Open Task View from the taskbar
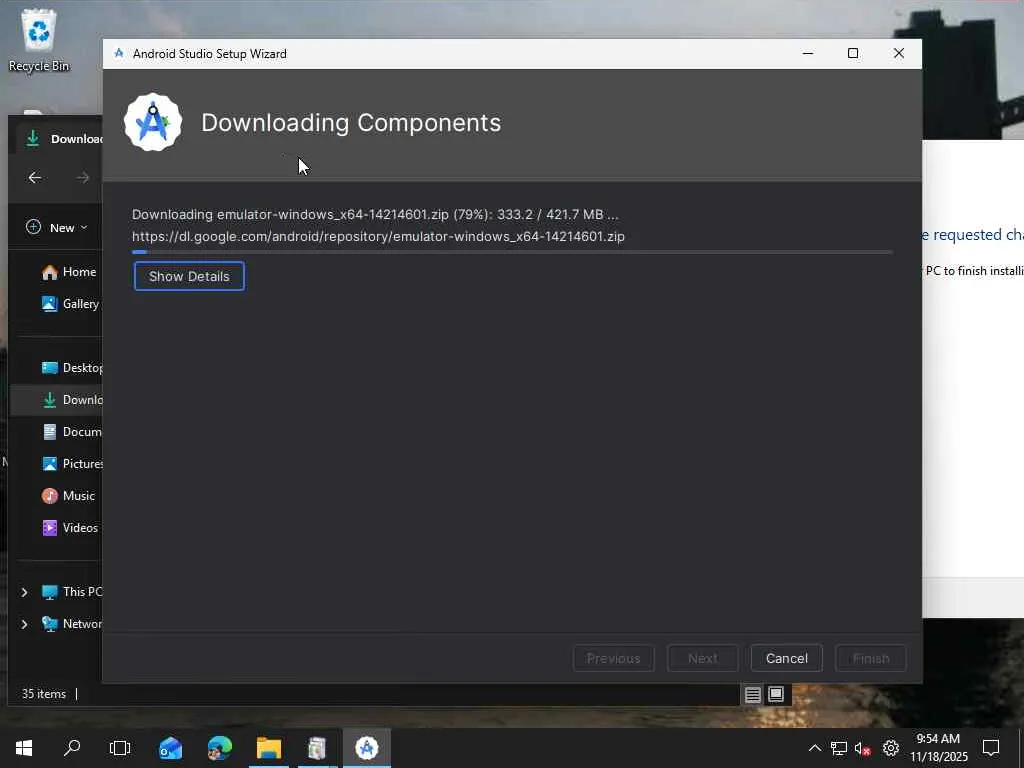1024x768 pixels. 120,748
